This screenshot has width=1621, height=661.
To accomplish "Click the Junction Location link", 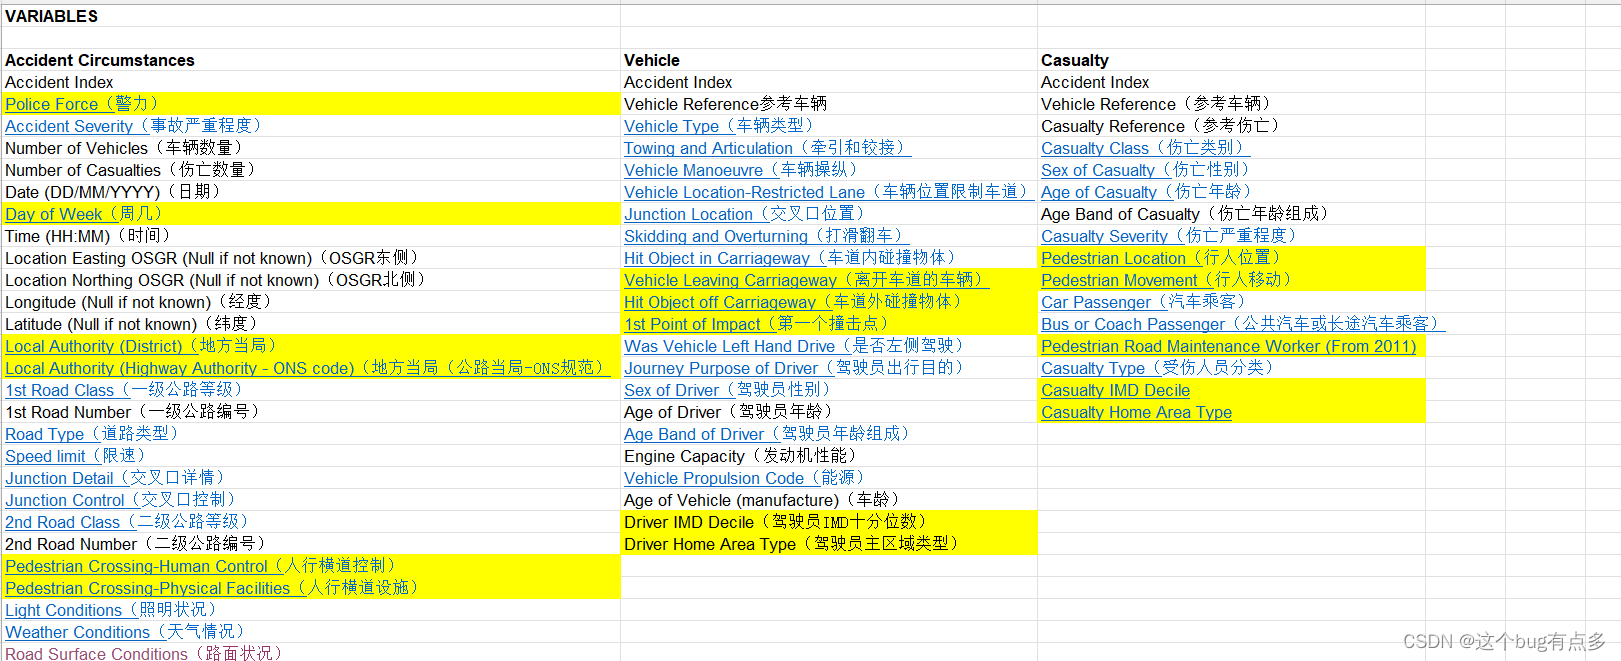I will point(745,214).
